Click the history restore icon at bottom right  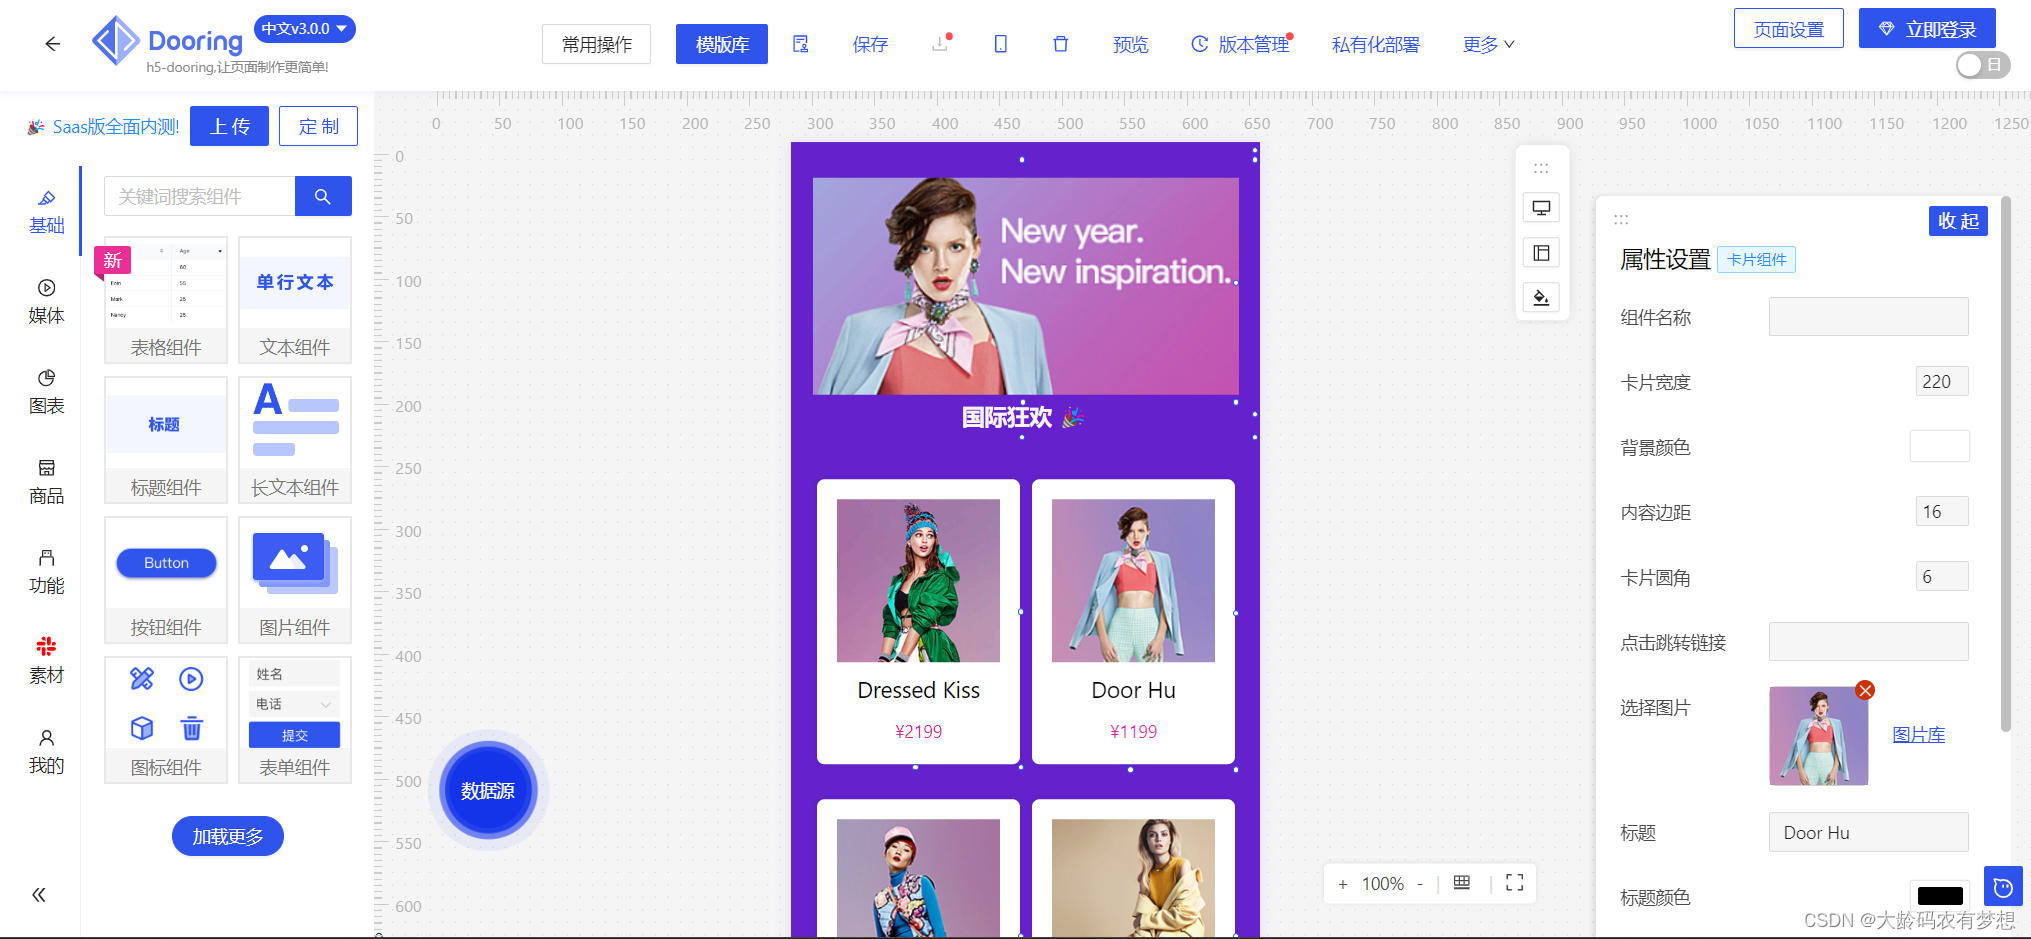(2003, 886)
